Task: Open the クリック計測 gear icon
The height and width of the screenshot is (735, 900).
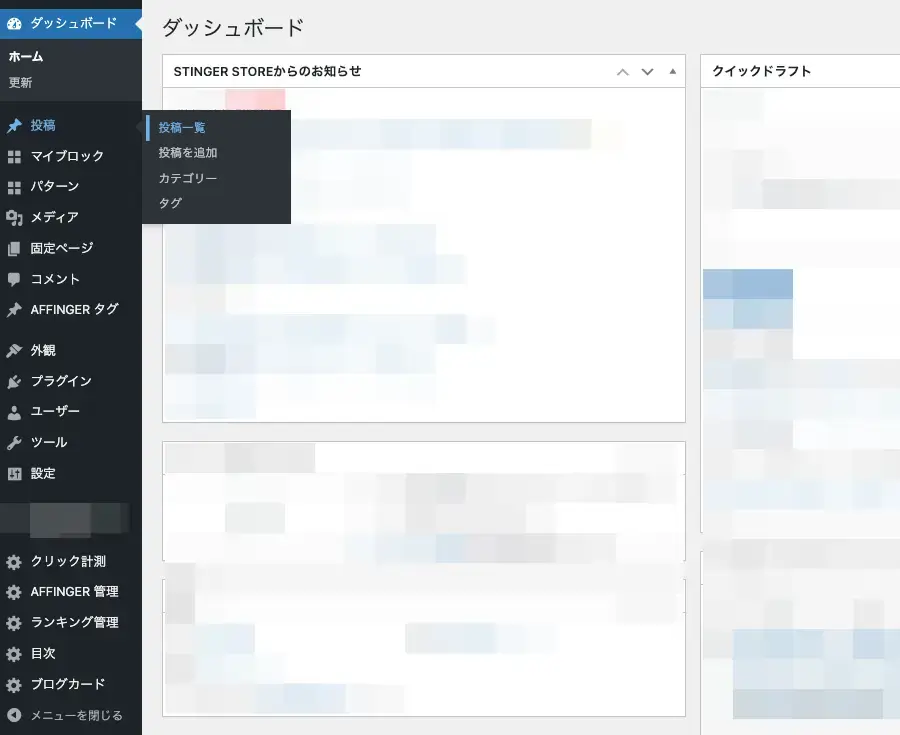Action: (x=14, y=561)
